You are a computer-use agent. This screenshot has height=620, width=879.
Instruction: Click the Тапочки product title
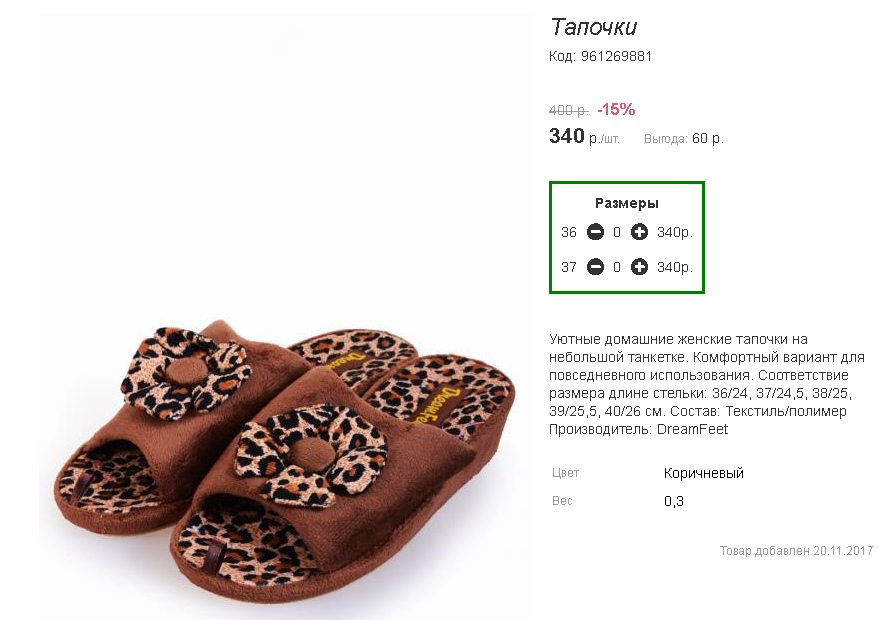pos(594,27)
